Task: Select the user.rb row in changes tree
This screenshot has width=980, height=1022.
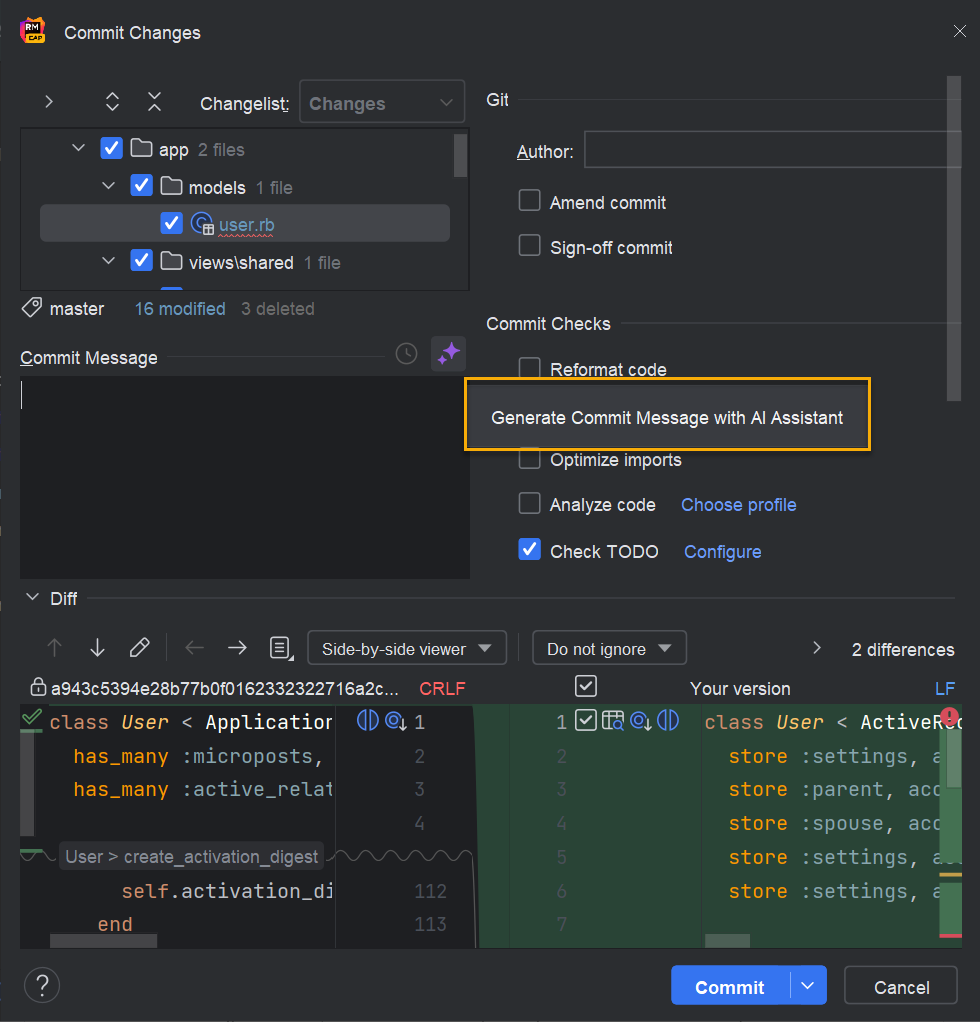Action: [x=245, y=224]
